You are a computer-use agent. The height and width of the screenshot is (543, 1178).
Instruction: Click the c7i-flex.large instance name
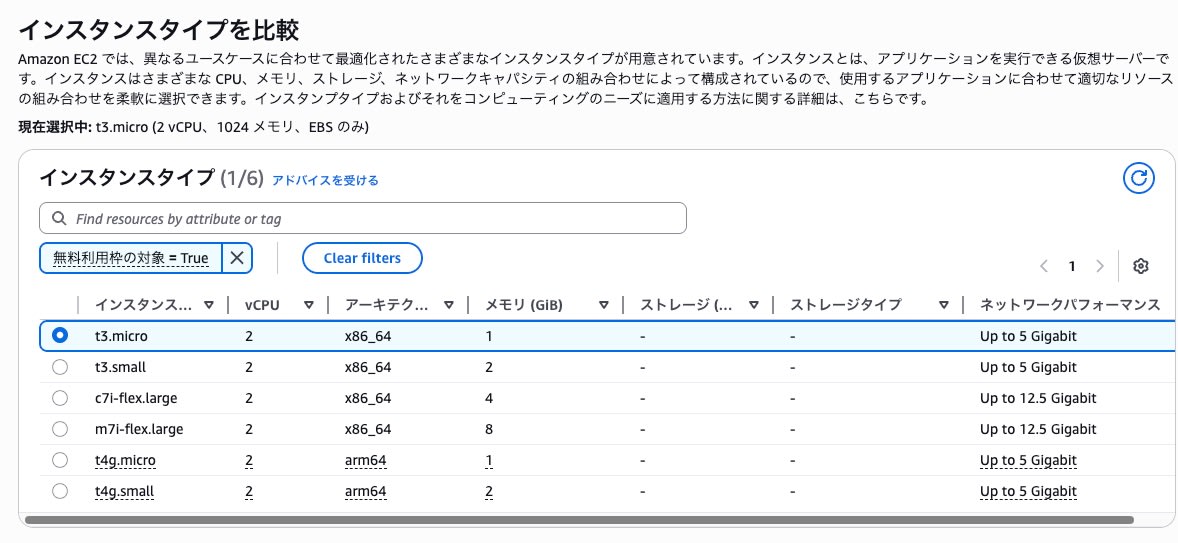136,398
